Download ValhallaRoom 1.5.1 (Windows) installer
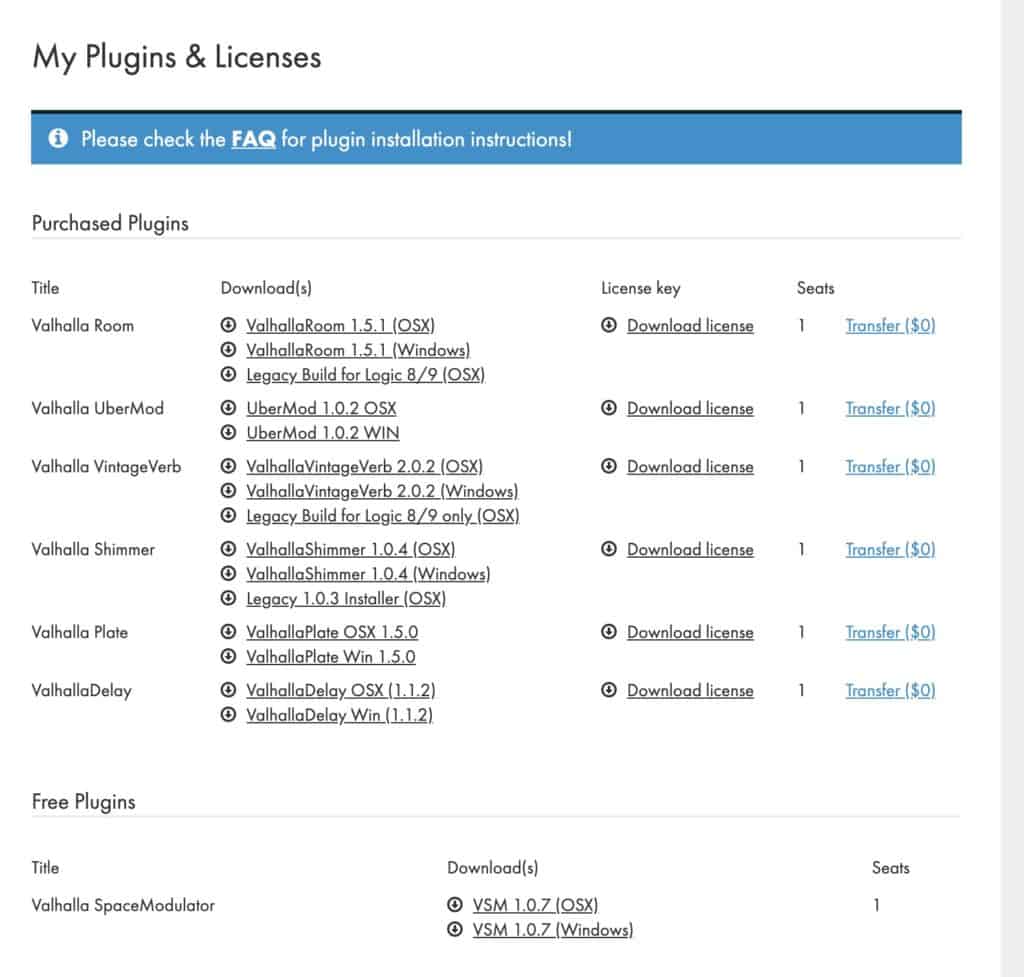The height and width of the screenshot is (977, 1024). click(x=358, y=350)
